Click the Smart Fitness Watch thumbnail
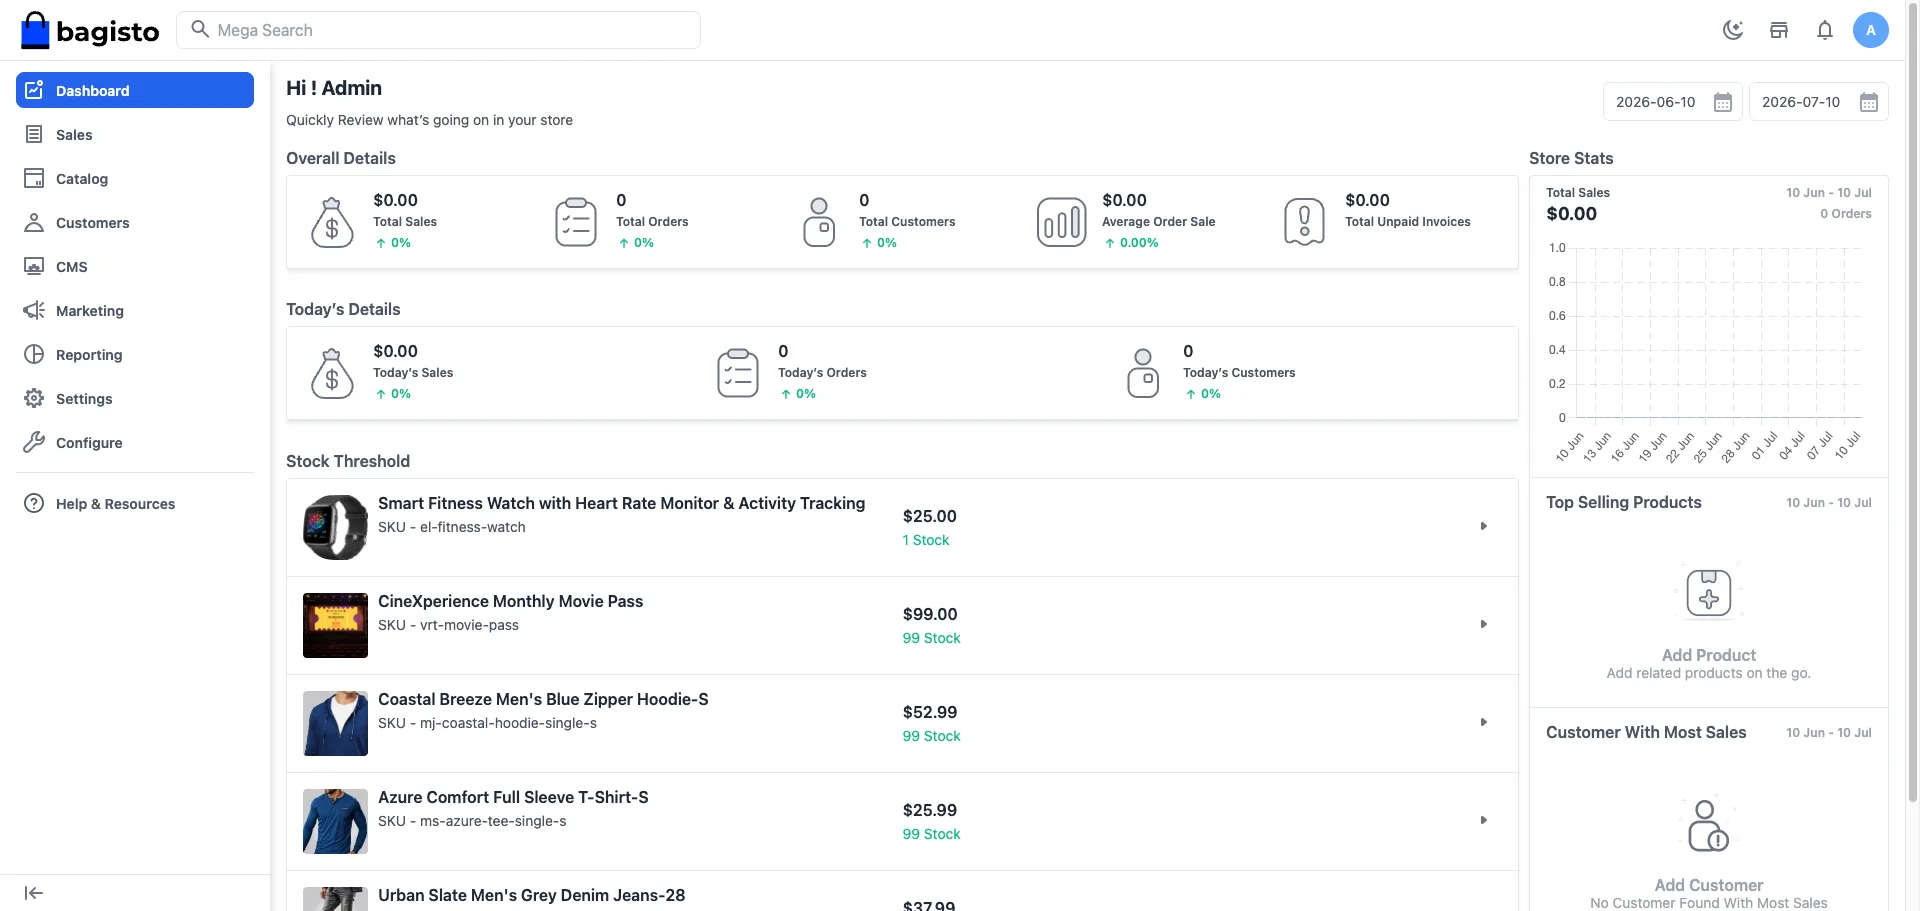The width and height of the screenshot is (1920, 911). (x=335, y=527)
